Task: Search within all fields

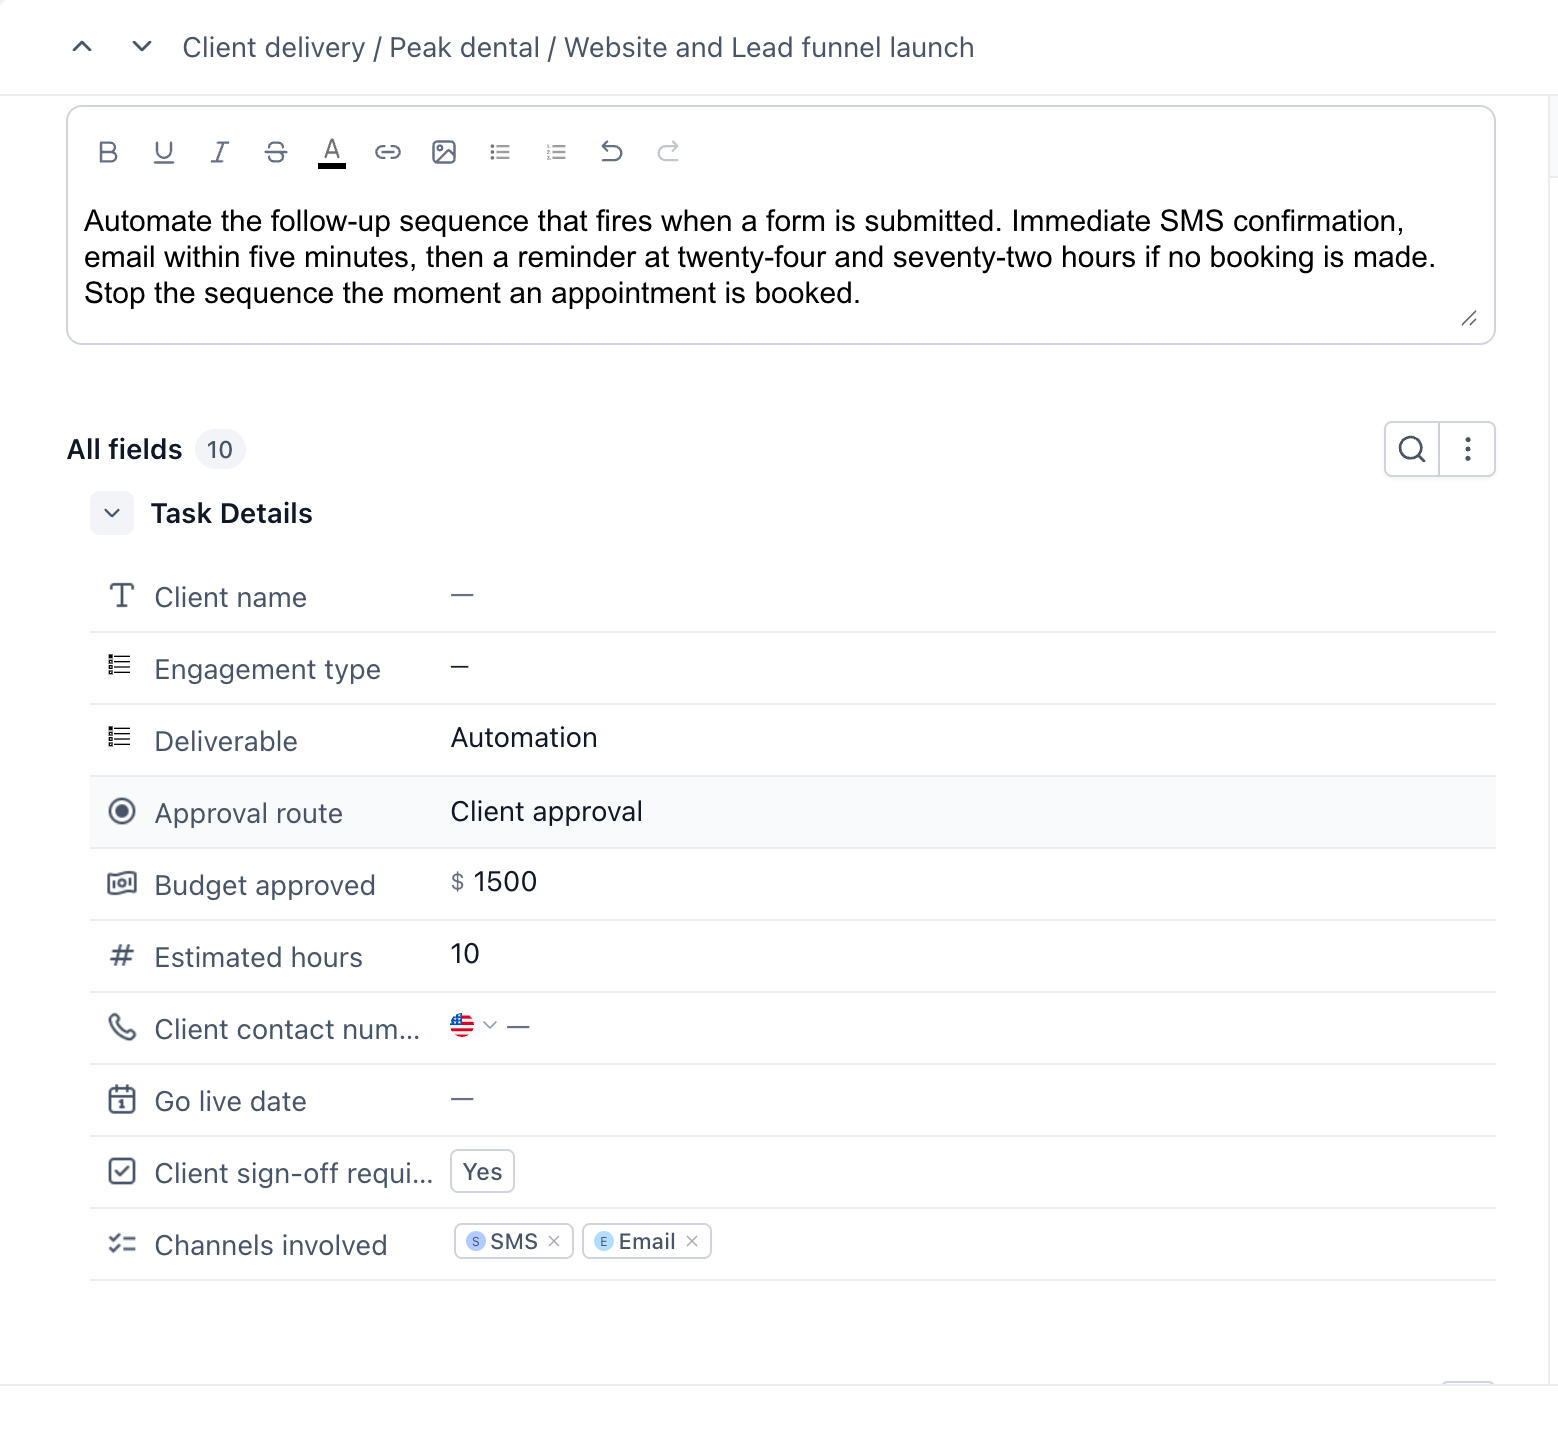Action: [1412, 449]
